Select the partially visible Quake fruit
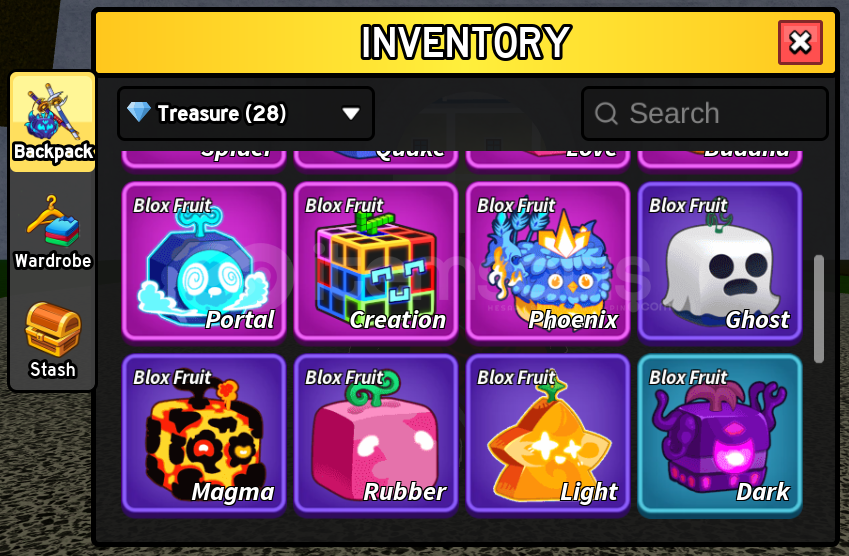849x556 pixels. pos(376,158)
